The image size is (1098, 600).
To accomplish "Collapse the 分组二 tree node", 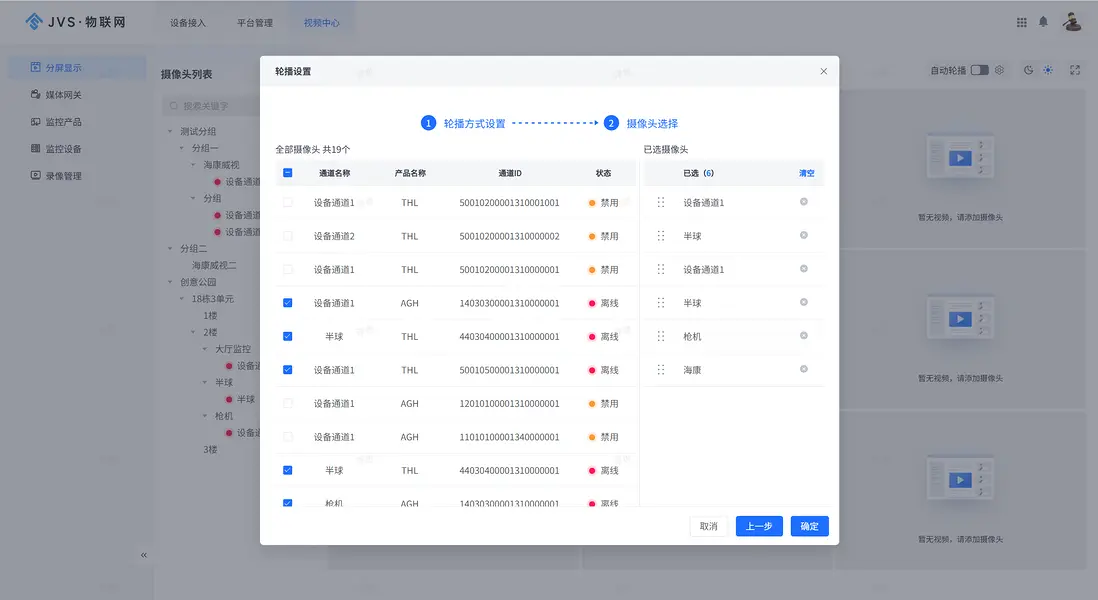I will 170,249.
